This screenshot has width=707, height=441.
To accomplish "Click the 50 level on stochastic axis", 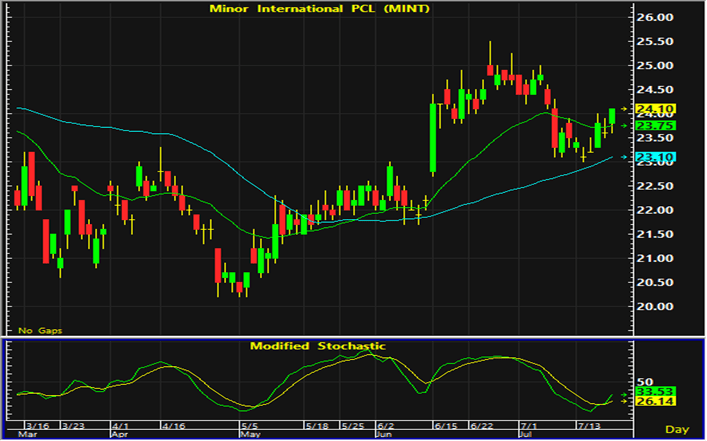I will click(645, 382).
